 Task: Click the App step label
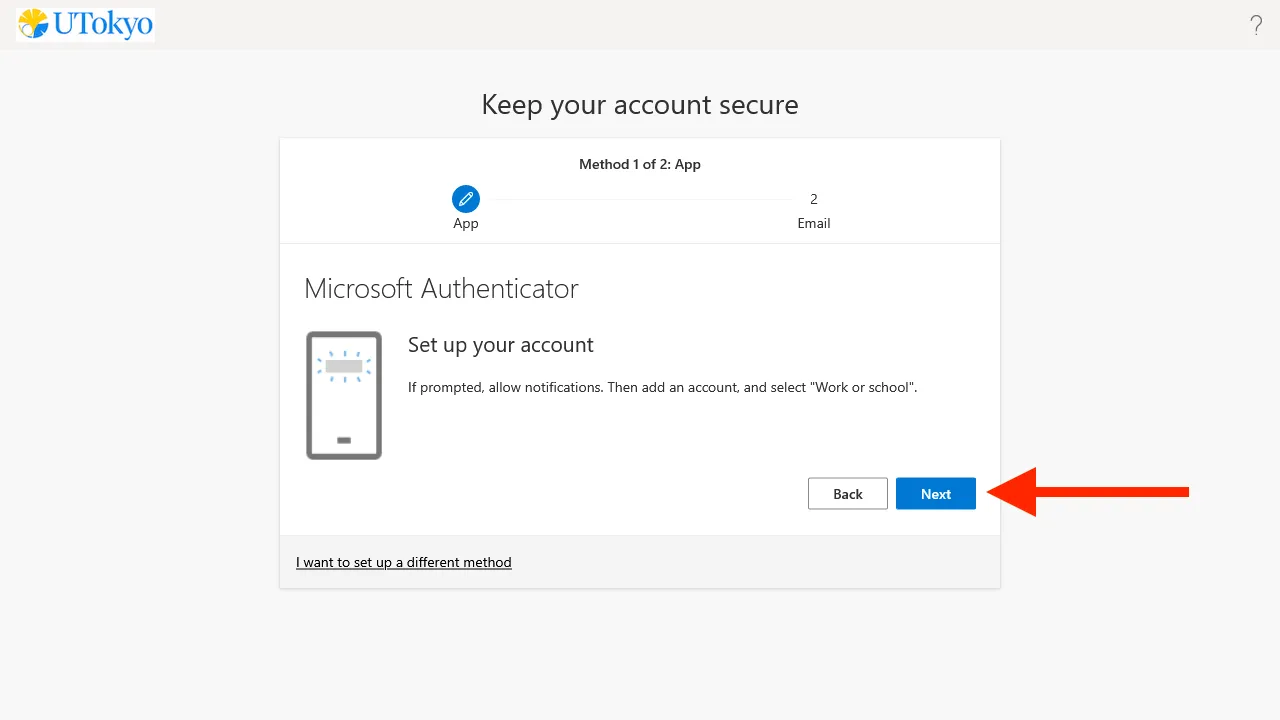click(466, 224)
